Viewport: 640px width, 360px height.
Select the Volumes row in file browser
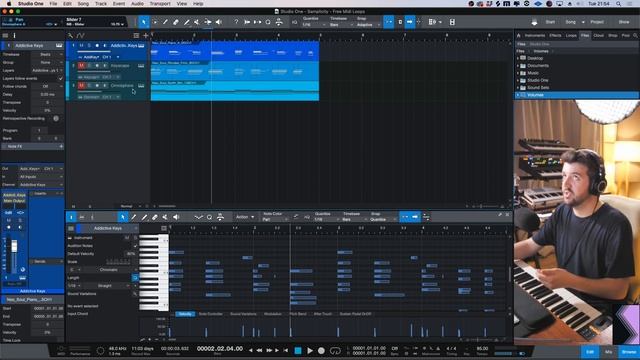(x=577, y=95)
